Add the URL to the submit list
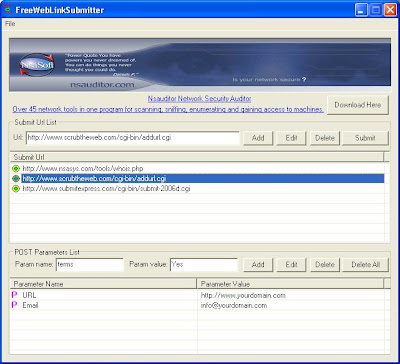This screenshot has height=364, width=400. tap(258, 138)
